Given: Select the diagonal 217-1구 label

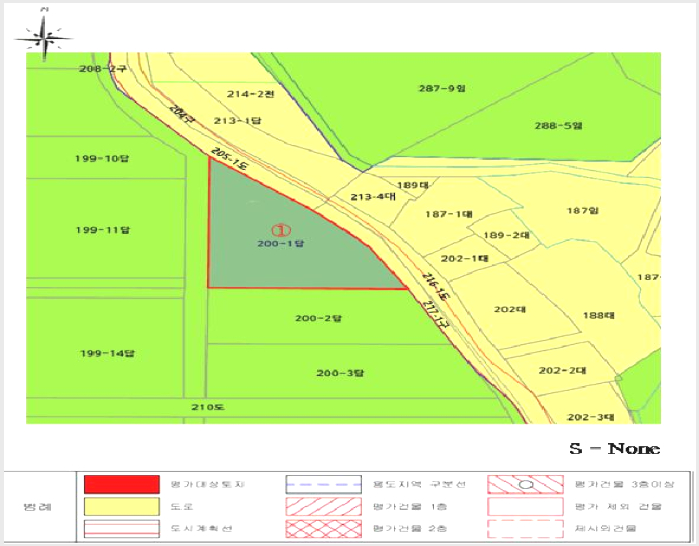Looking at the screenshot, I should [x=435, y=316].
